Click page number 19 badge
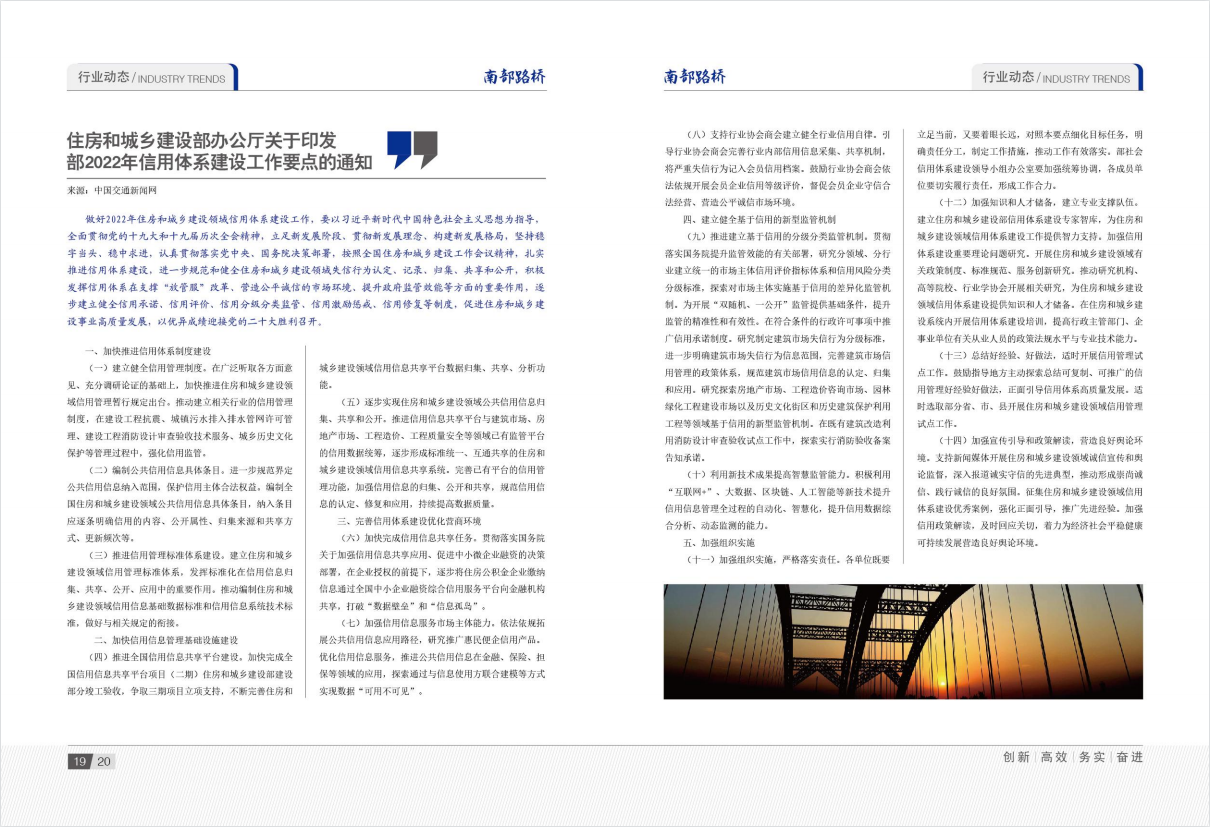This screenshot has width=1210, height=827. (x=79, y=762)
